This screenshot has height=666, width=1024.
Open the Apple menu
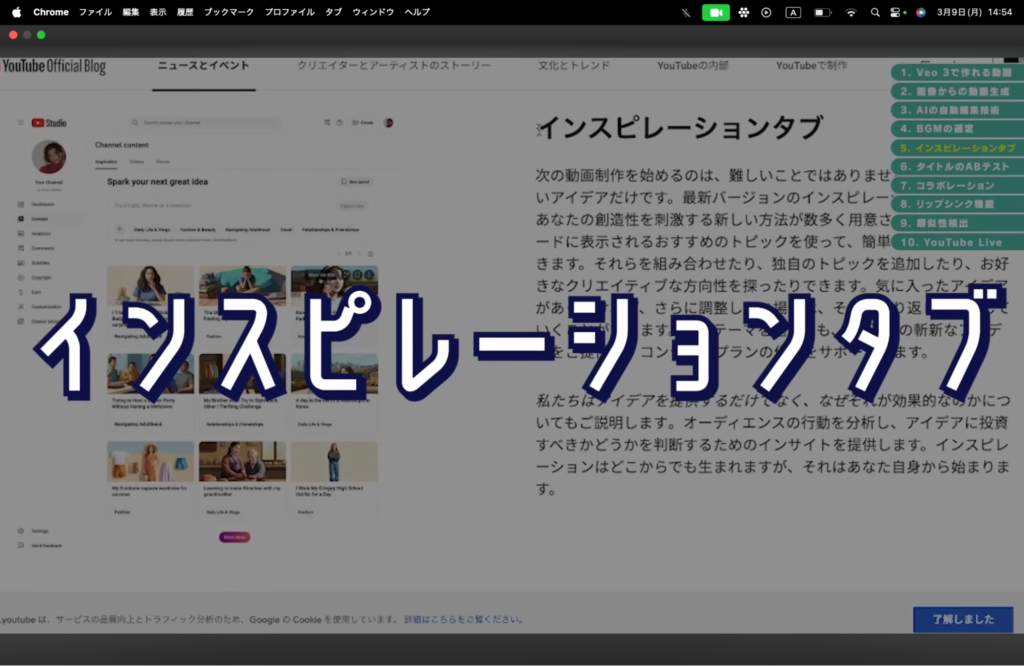click(x=16, y=12)
